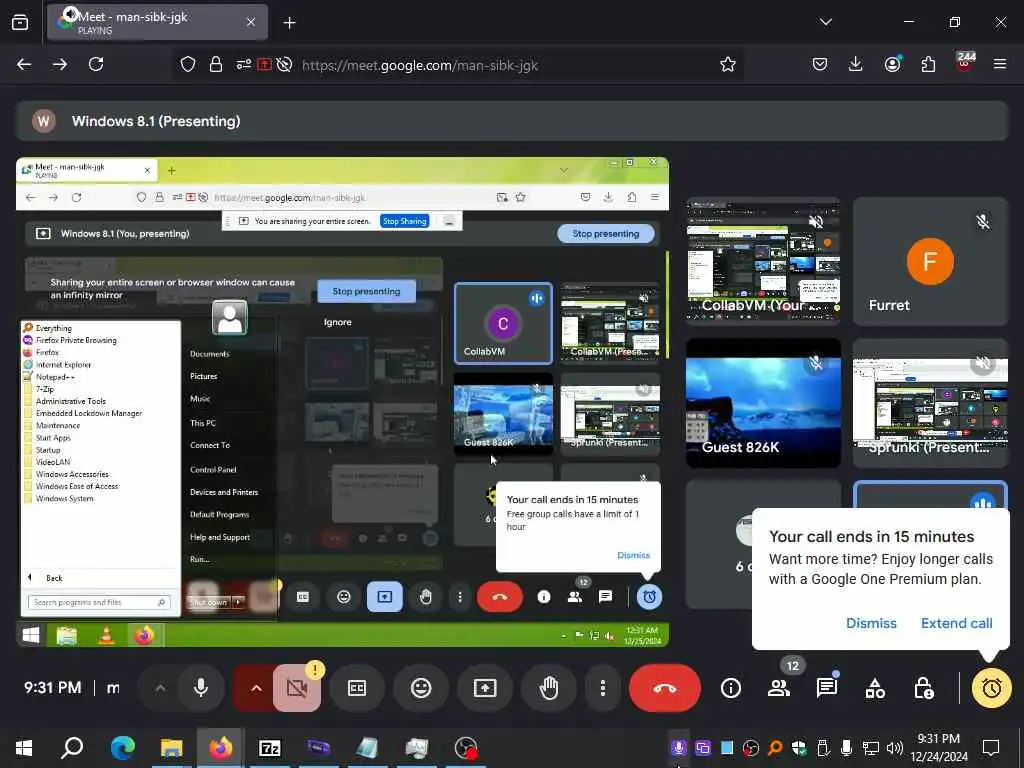This screenshot has width=1024, height=768.
Task: Click OBS Studio taskbar icon
Action: pyautogui.click(x=466, y=748)
